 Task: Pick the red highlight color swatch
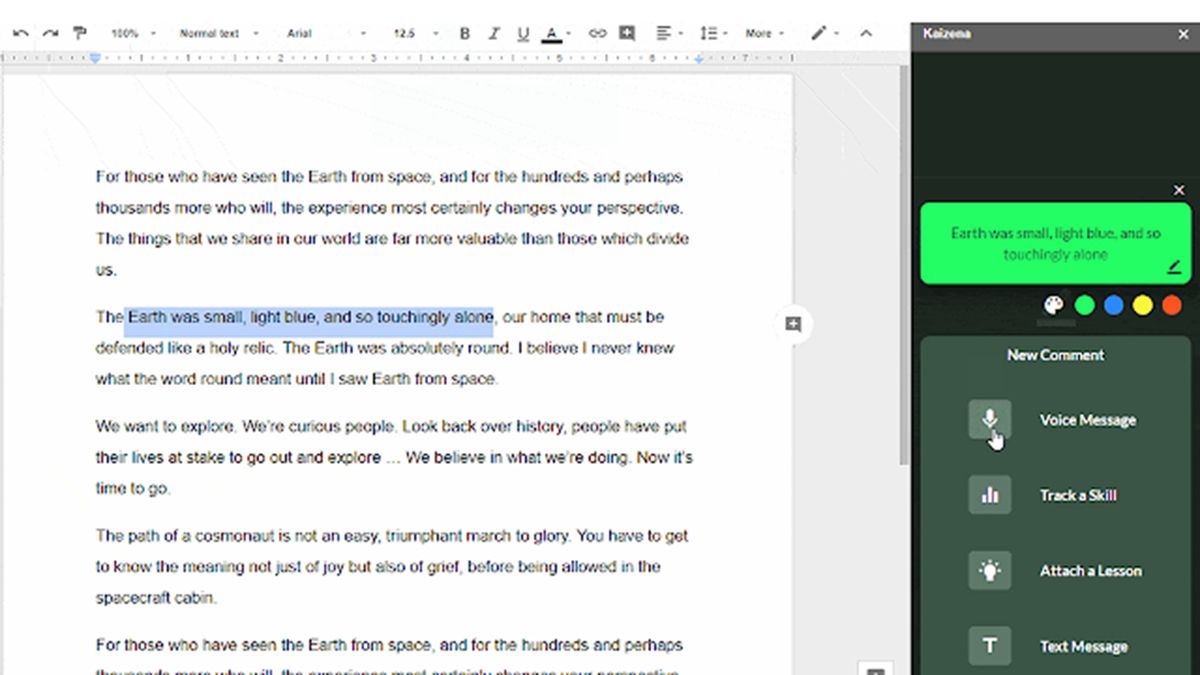point(1171,306)
